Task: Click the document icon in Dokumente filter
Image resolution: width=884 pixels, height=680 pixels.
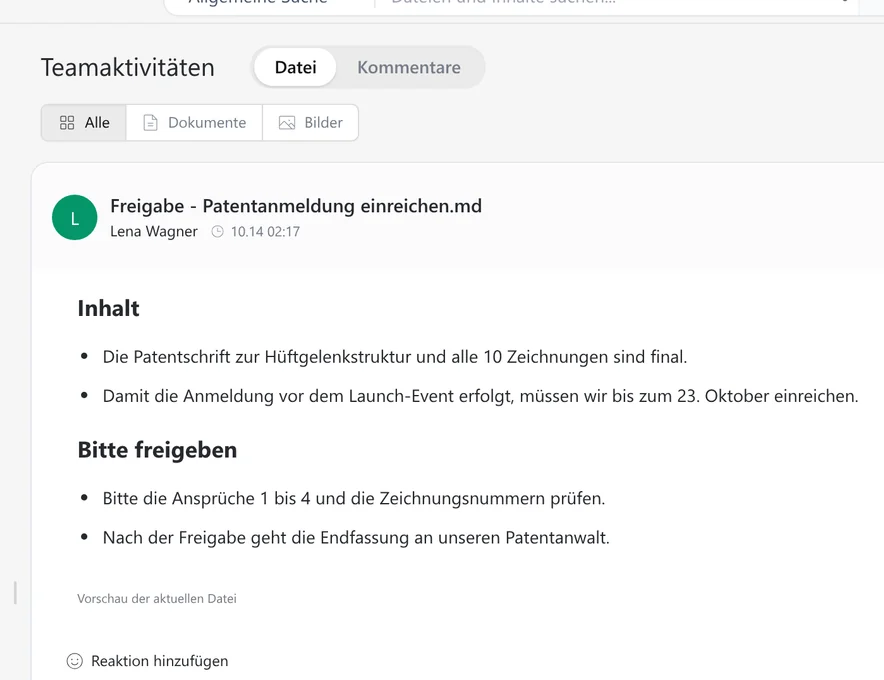Action: click(151, 122)
